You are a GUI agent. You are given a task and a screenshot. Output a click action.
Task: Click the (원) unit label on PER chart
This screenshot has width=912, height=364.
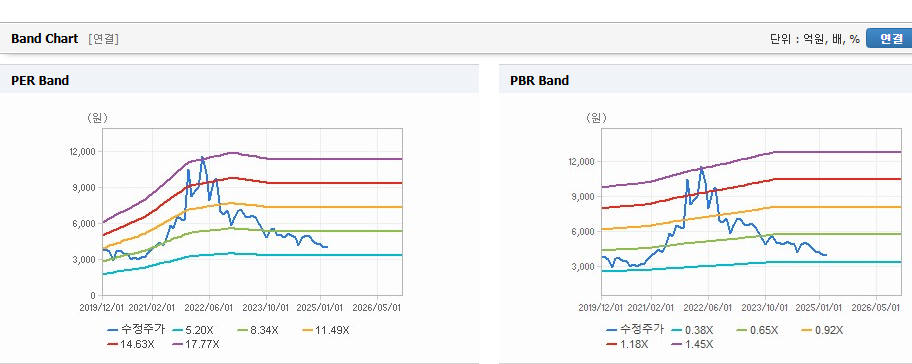coord(97,118)
